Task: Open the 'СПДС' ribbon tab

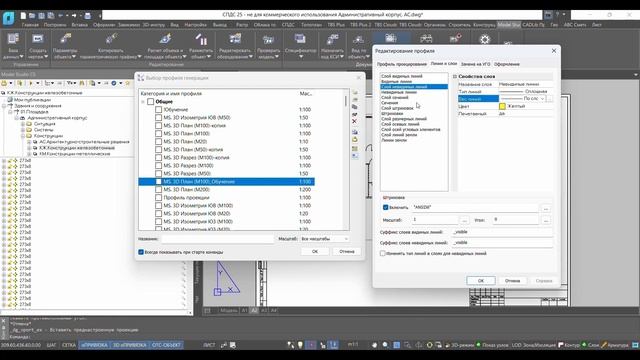Action: click(x=288, y=25)
